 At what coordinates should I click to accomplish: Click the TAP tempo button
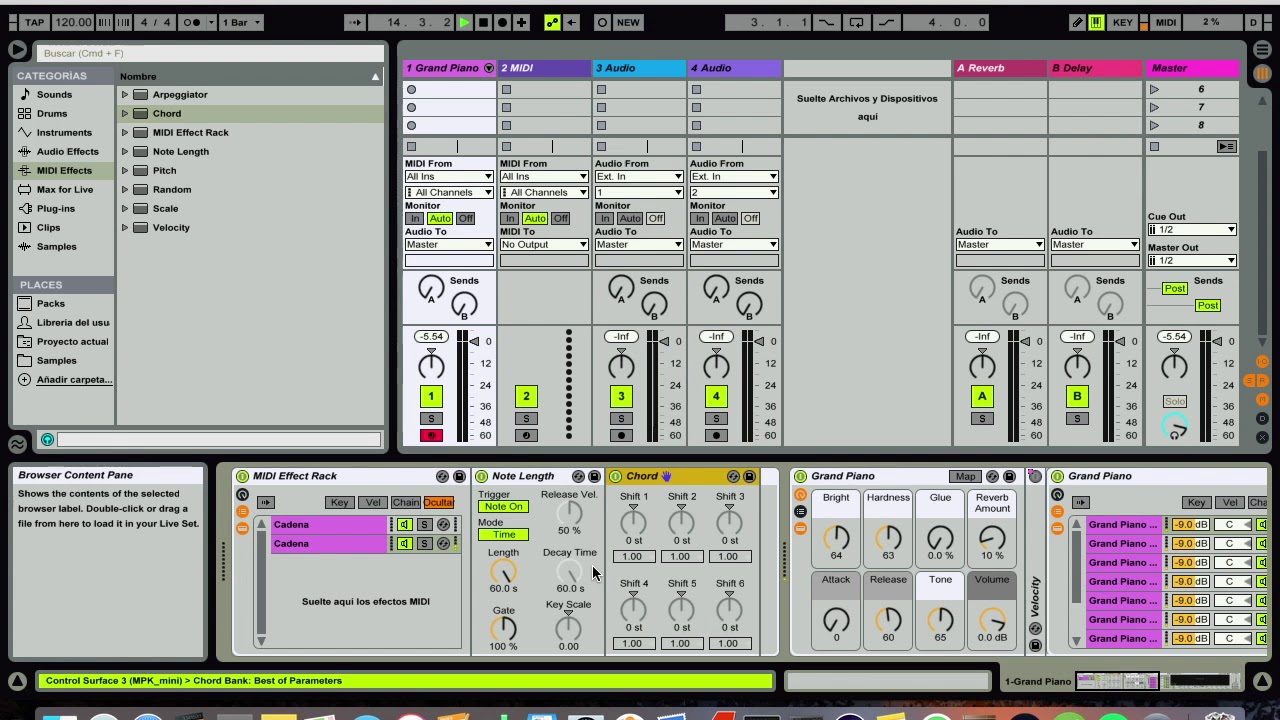coord(34,22)
